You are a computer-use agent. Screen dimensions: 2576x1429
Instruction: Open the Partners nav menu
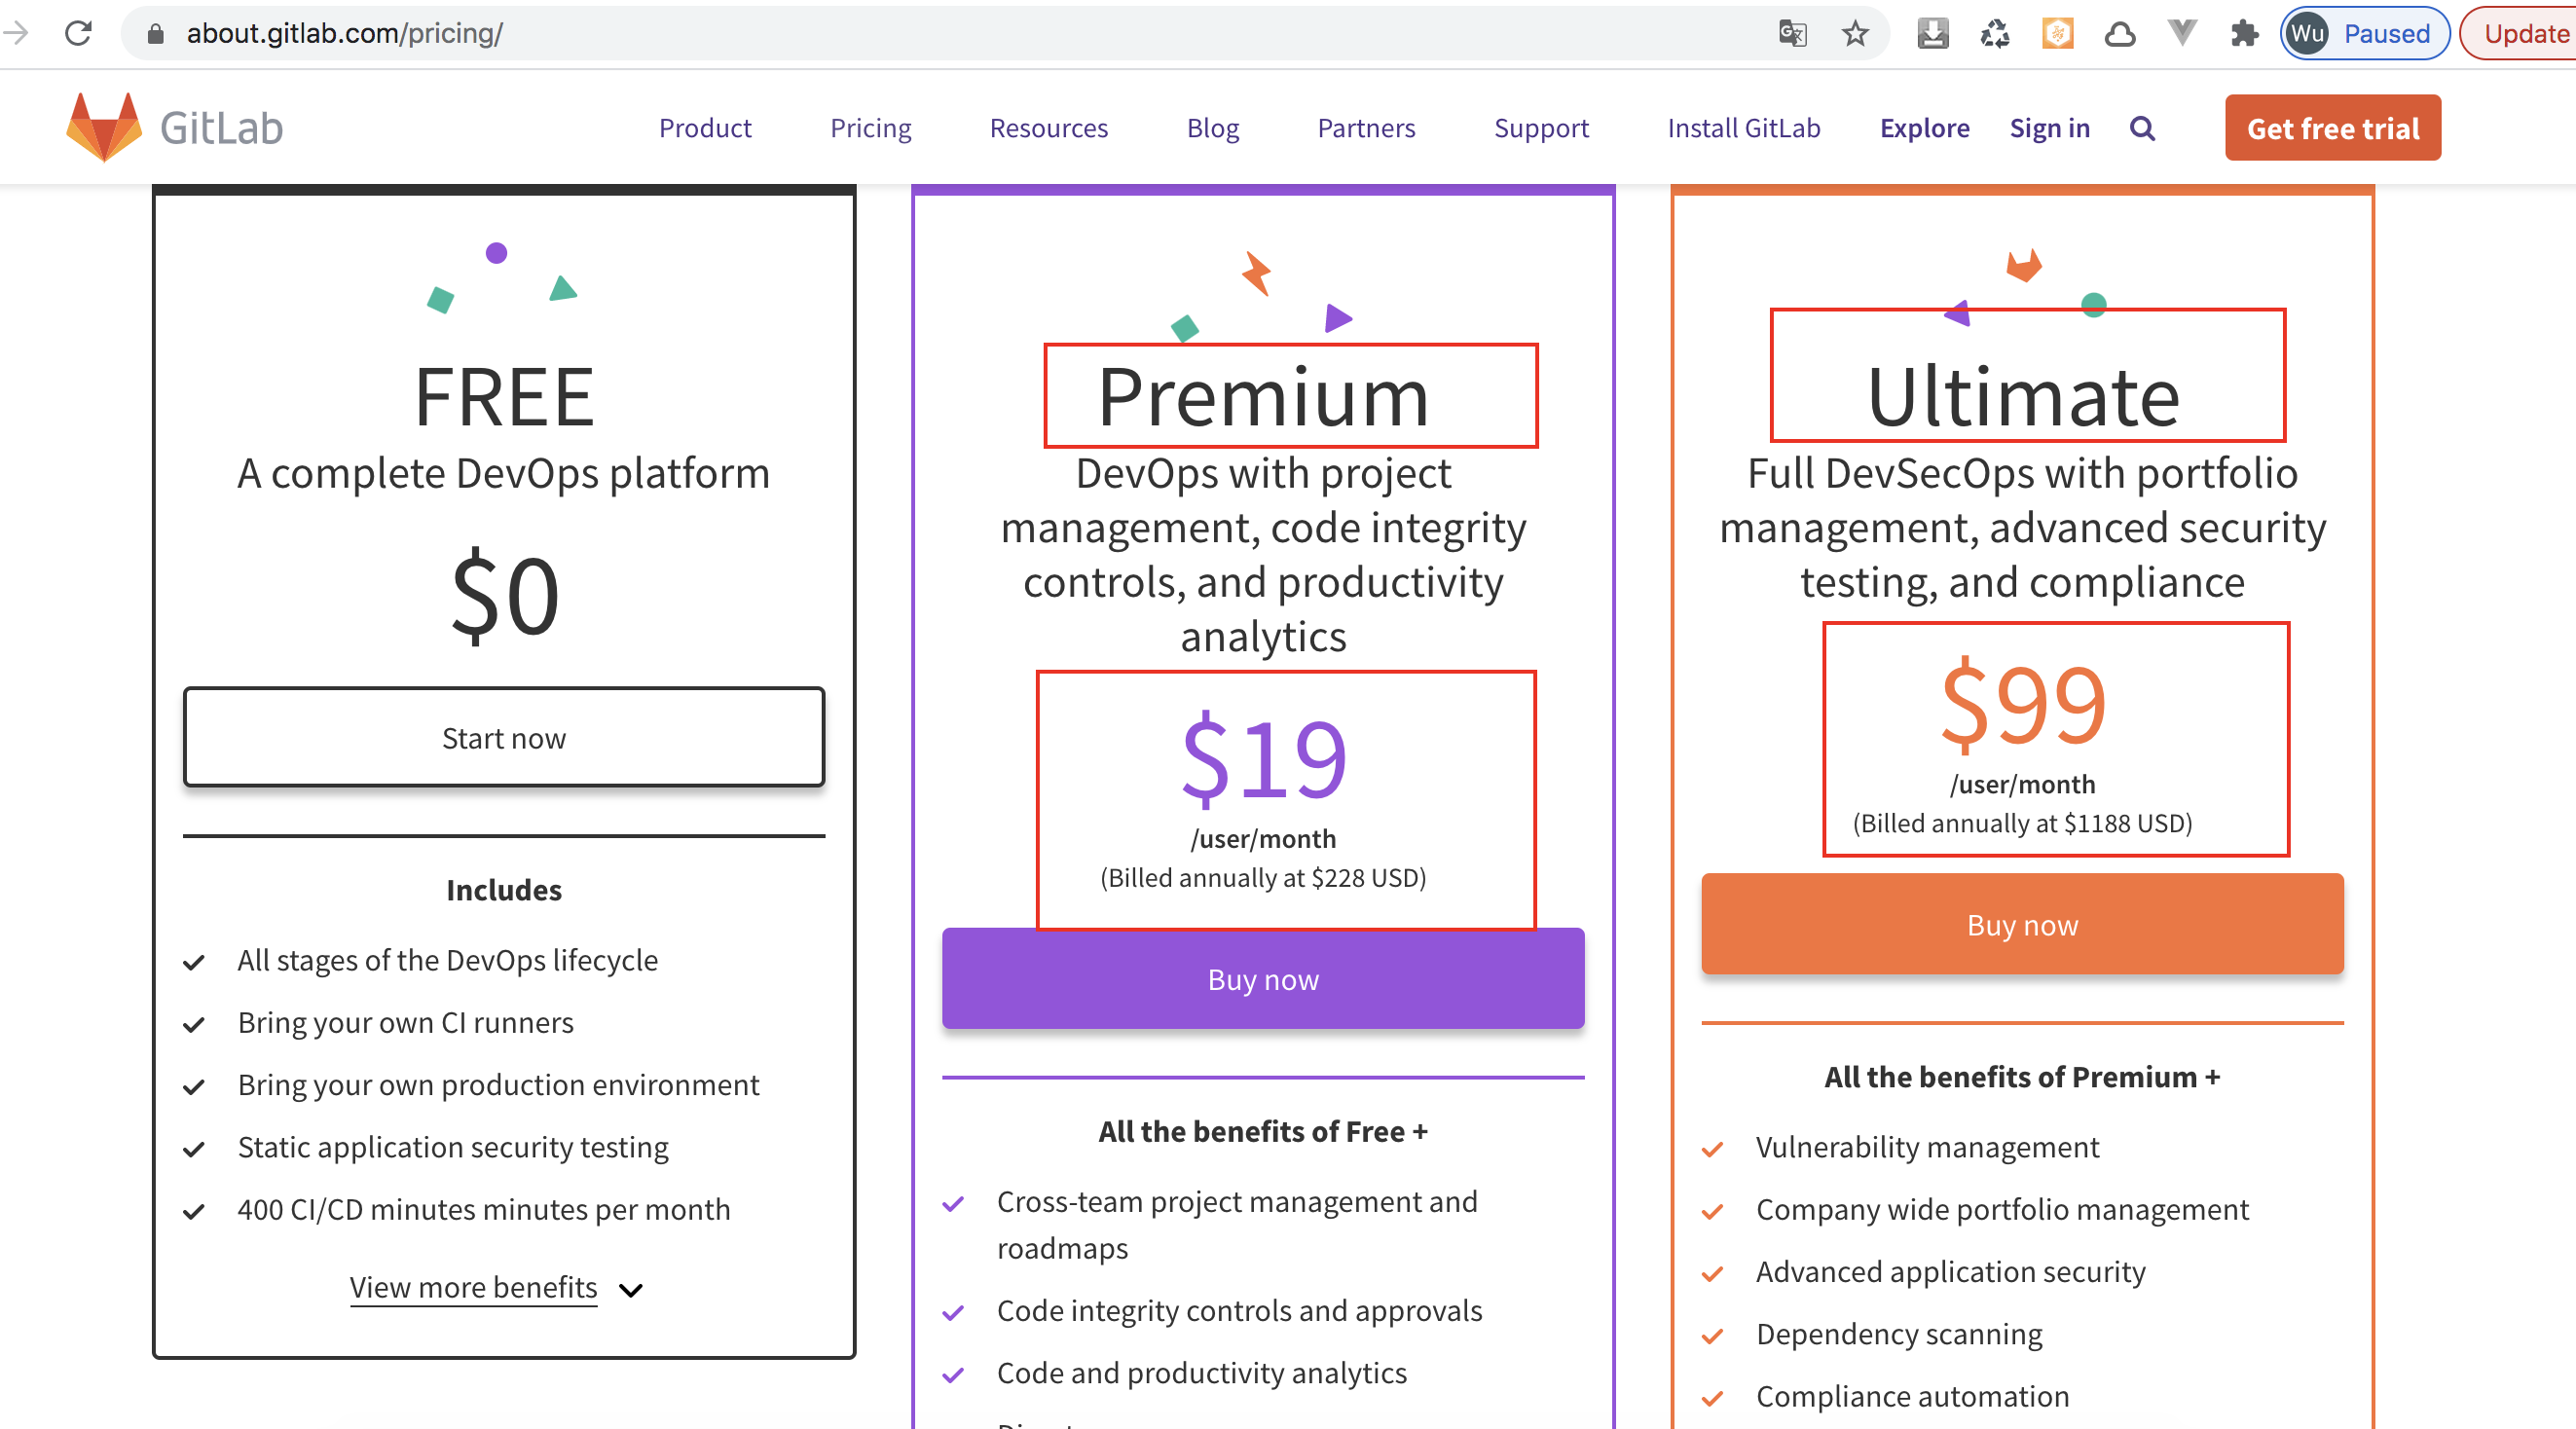click(1366, 128)
